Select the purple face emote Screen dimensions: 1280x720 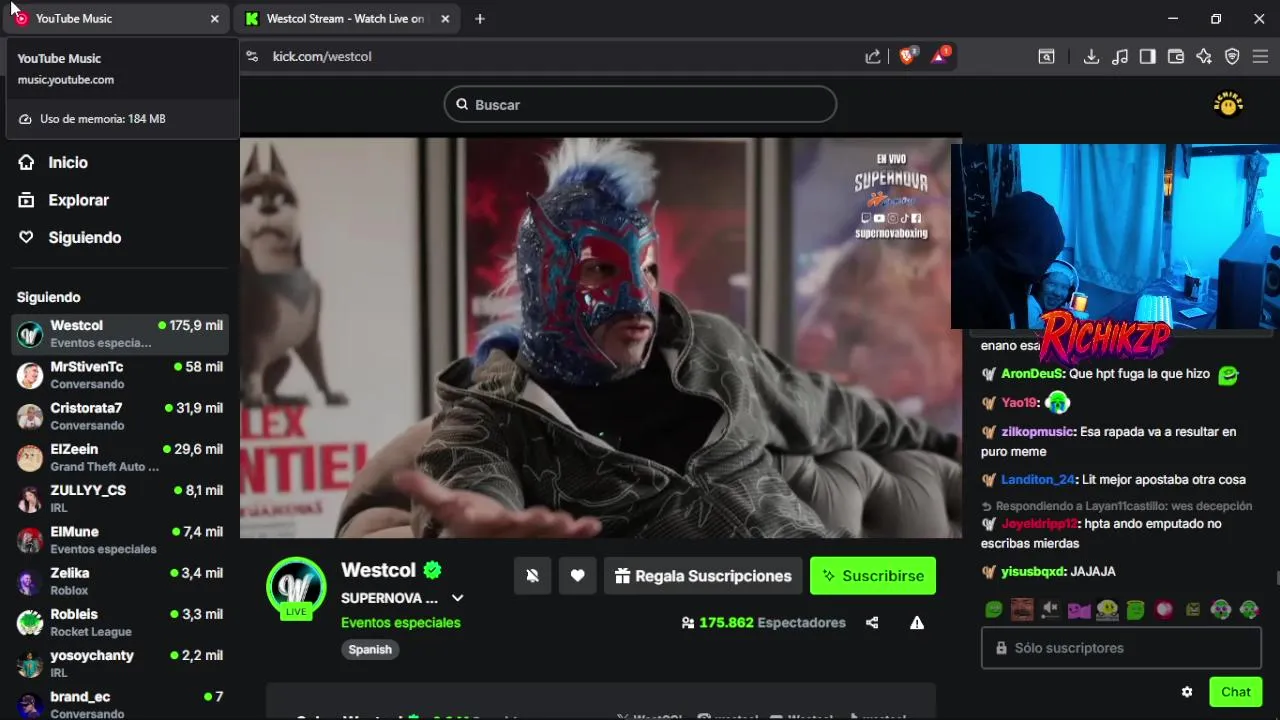point(1078,609)
